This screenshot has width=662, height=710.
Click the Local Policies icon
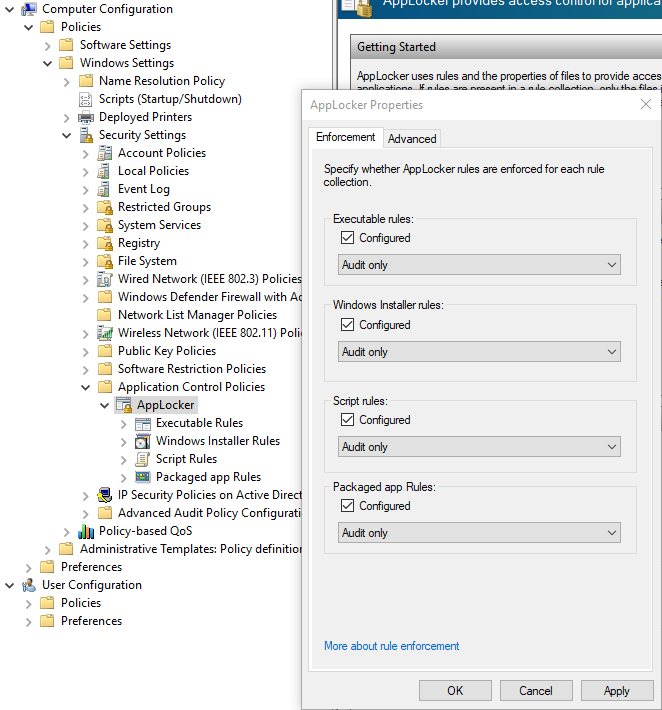click(x=104, y=171)
